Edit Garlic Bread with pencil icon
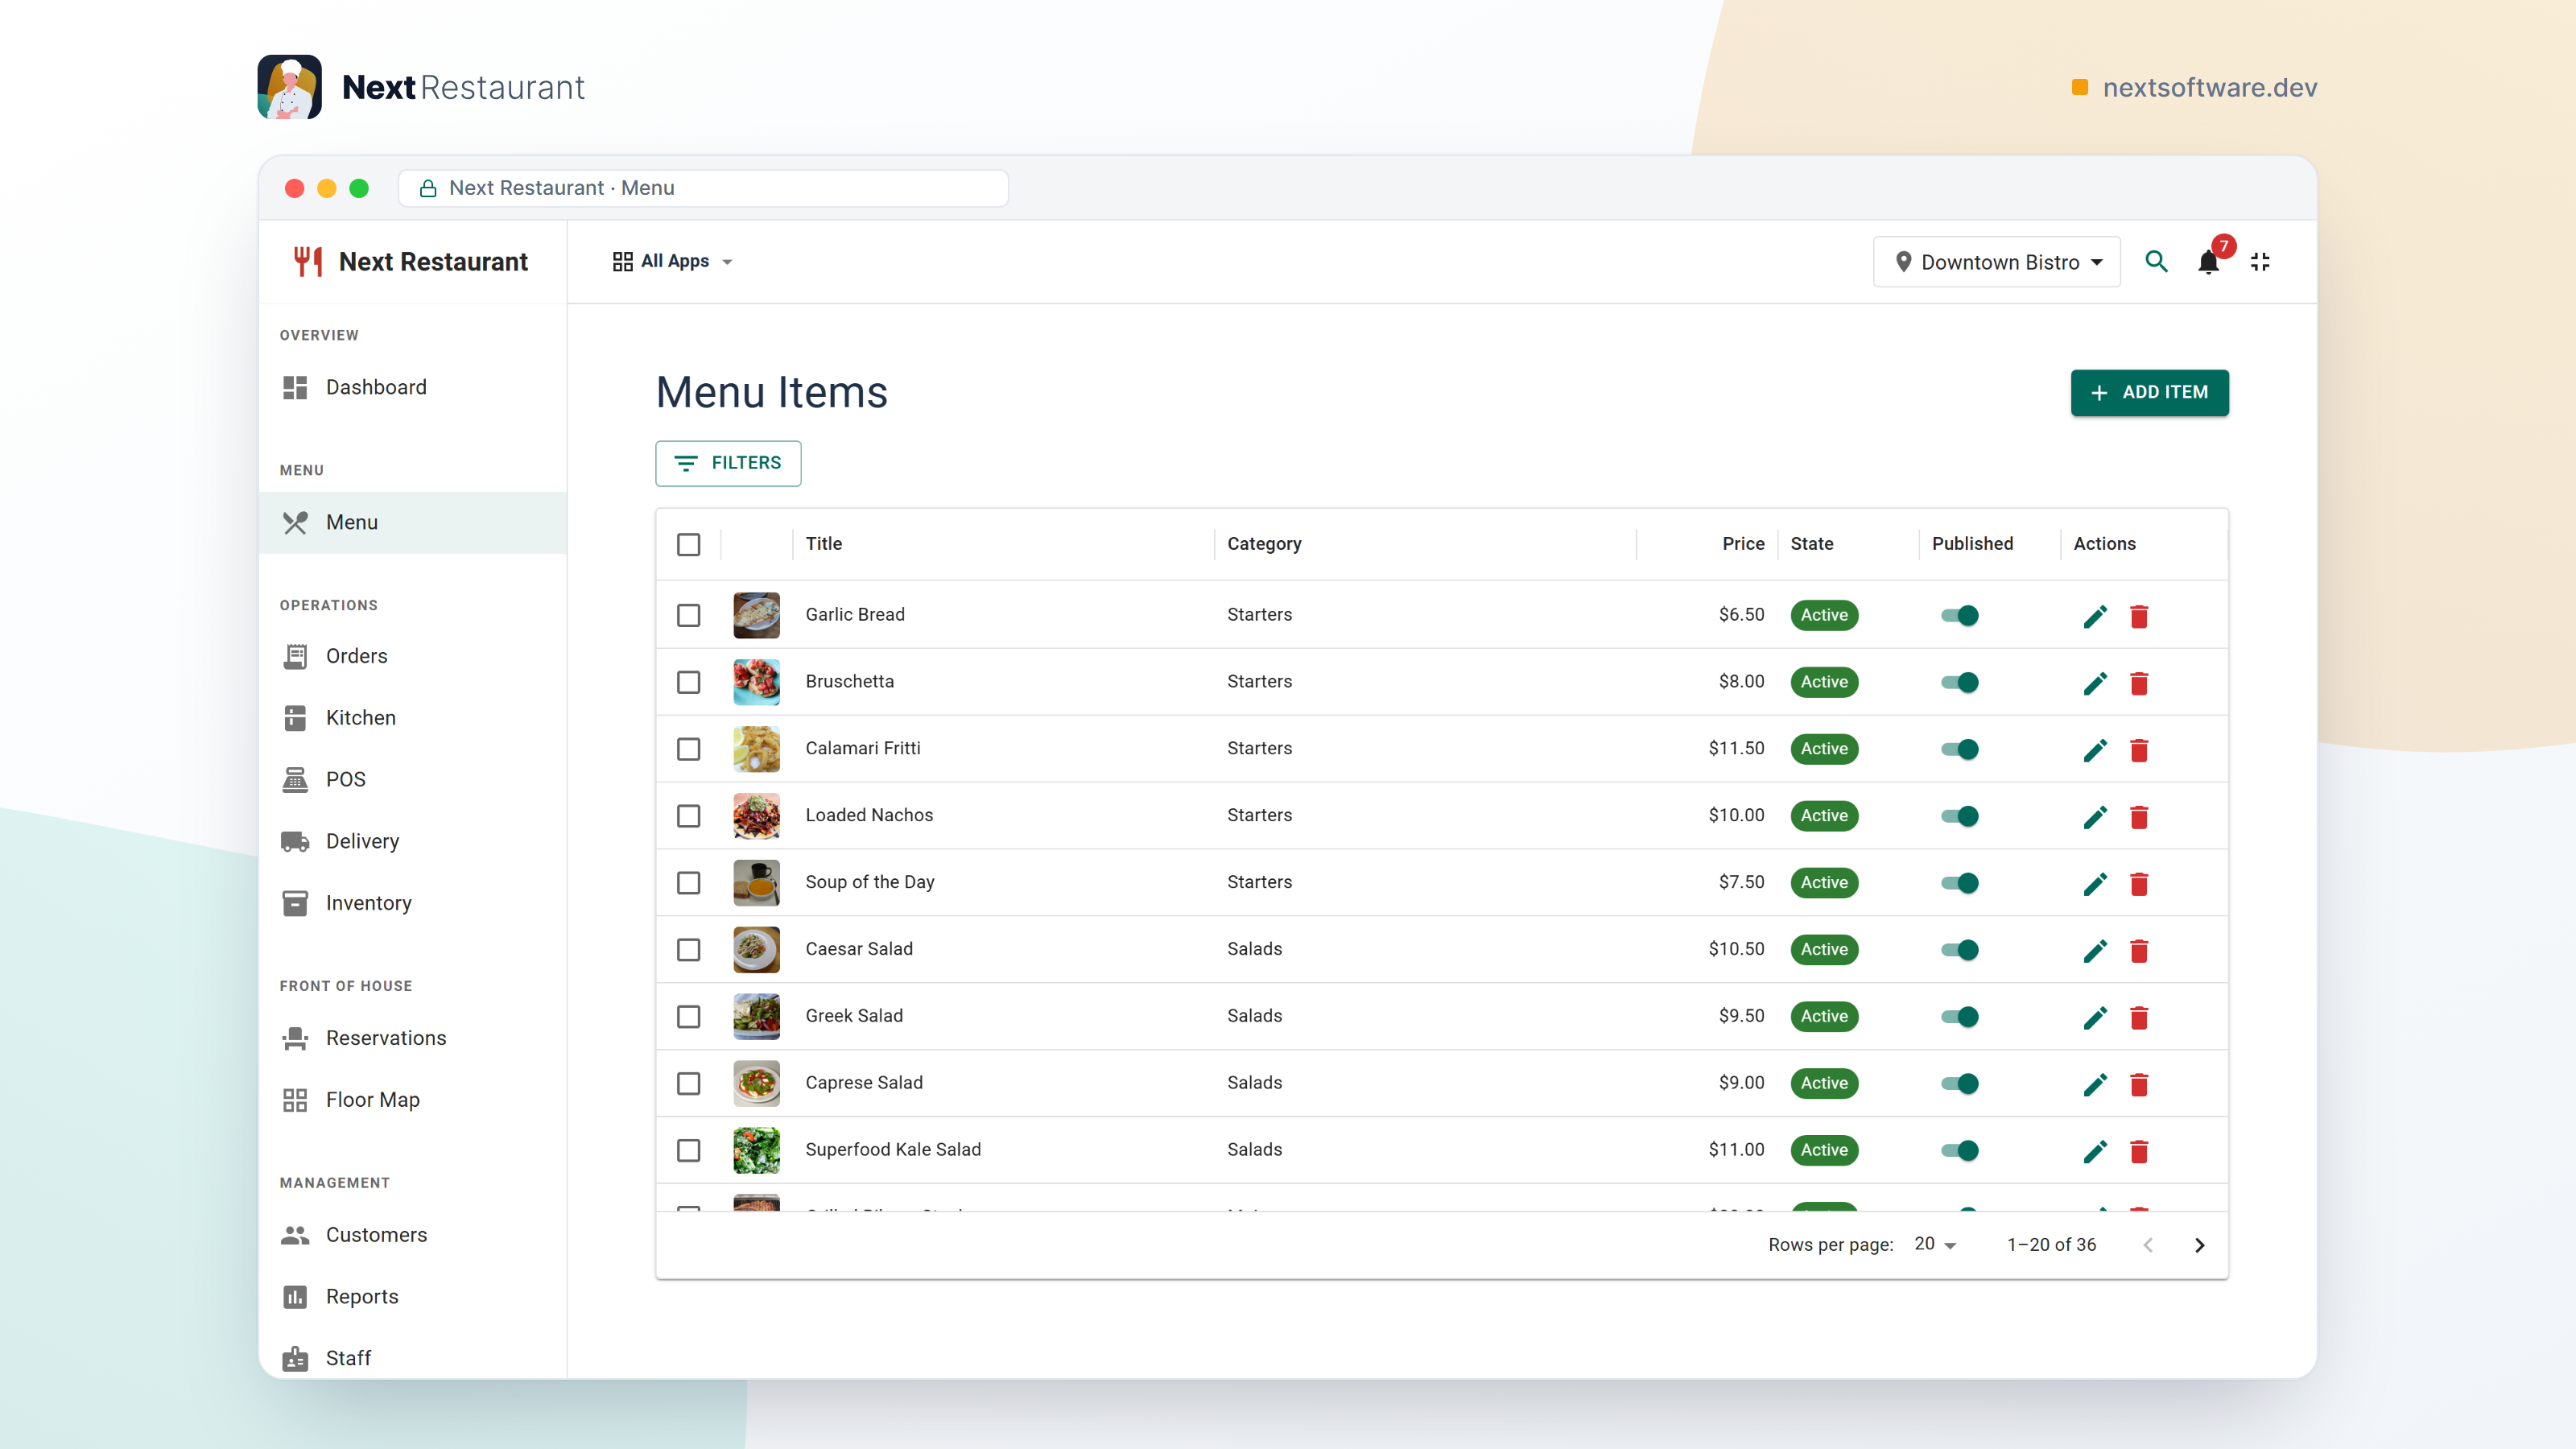2576x1449 pixels. click(x=2095, y=616)
